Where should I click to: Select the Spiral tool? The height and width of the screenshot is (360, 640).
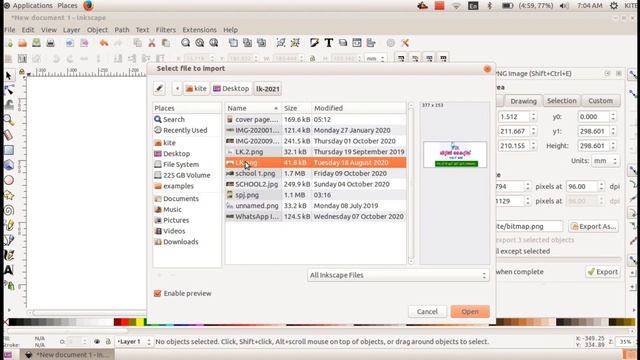click(x=9, y=210)
